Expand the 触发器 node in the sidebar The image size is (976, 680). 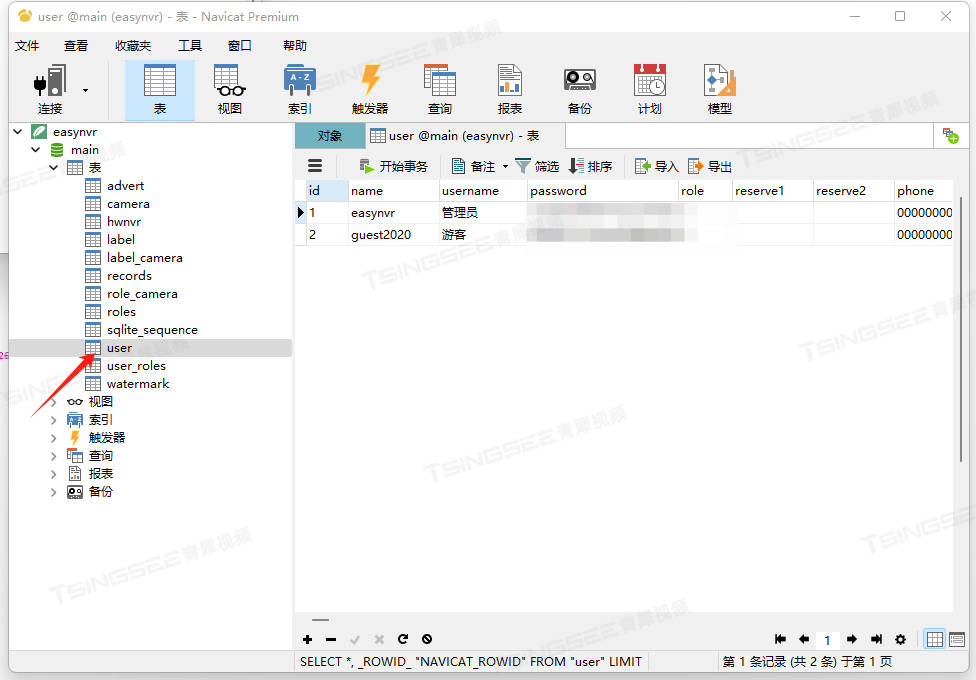pos(53,437)
